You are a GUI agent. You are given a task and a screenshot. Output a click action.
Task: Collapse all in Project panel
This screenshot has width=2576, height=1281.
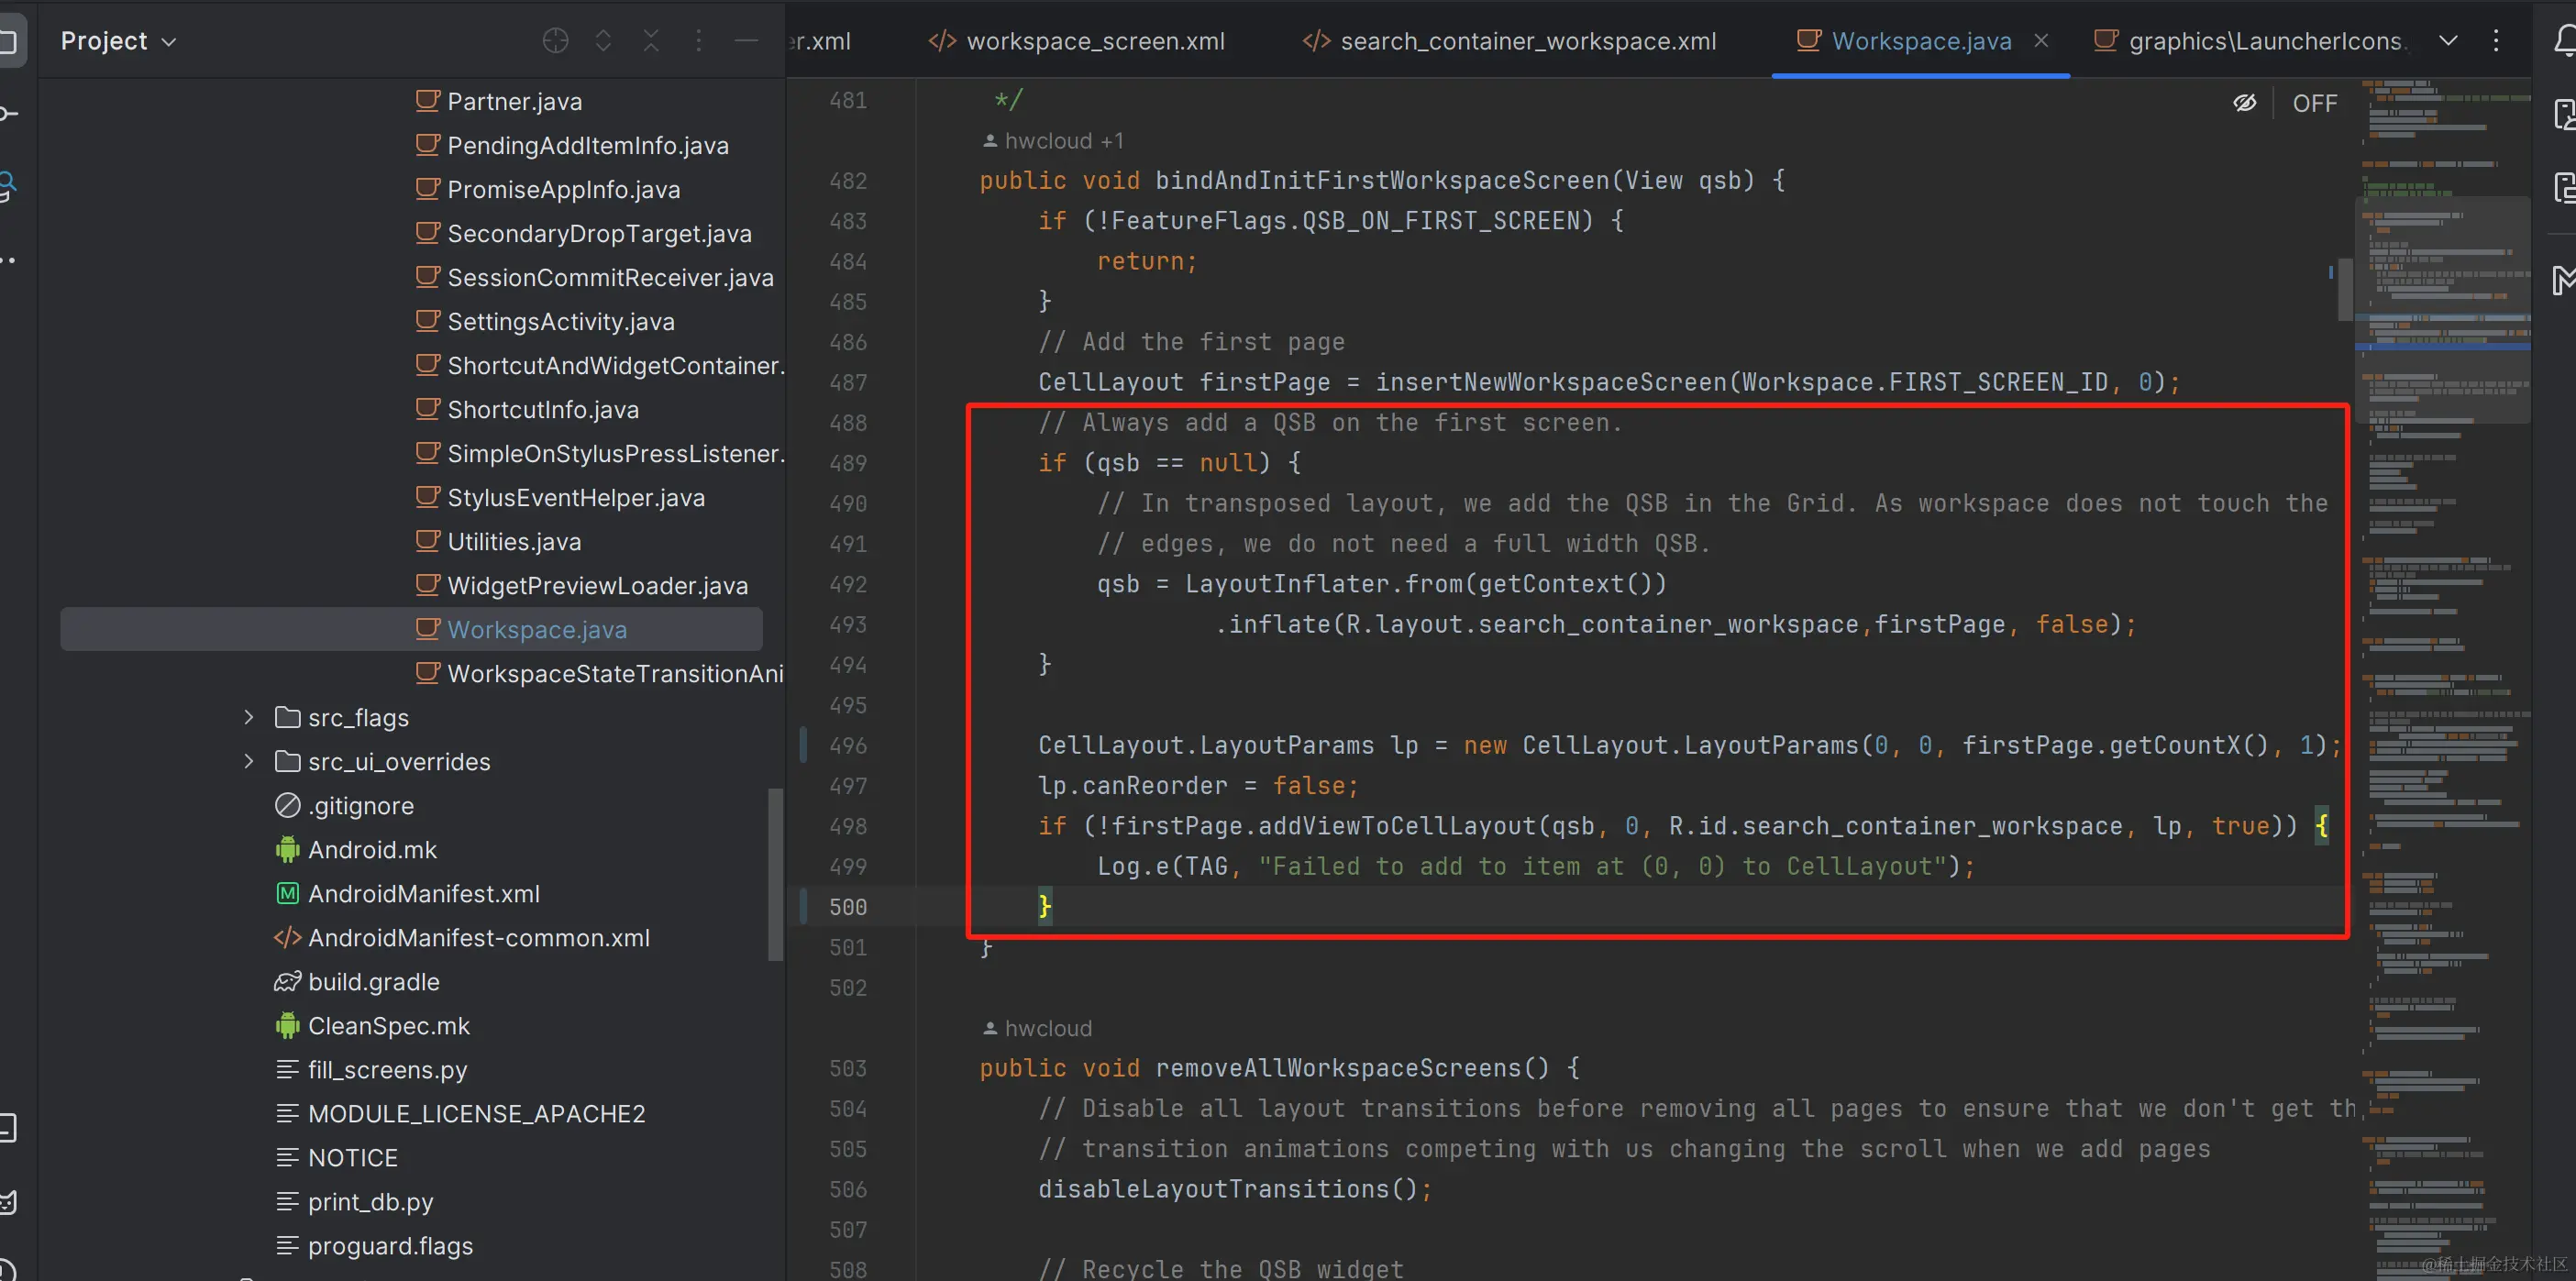(x=651, y=40)
